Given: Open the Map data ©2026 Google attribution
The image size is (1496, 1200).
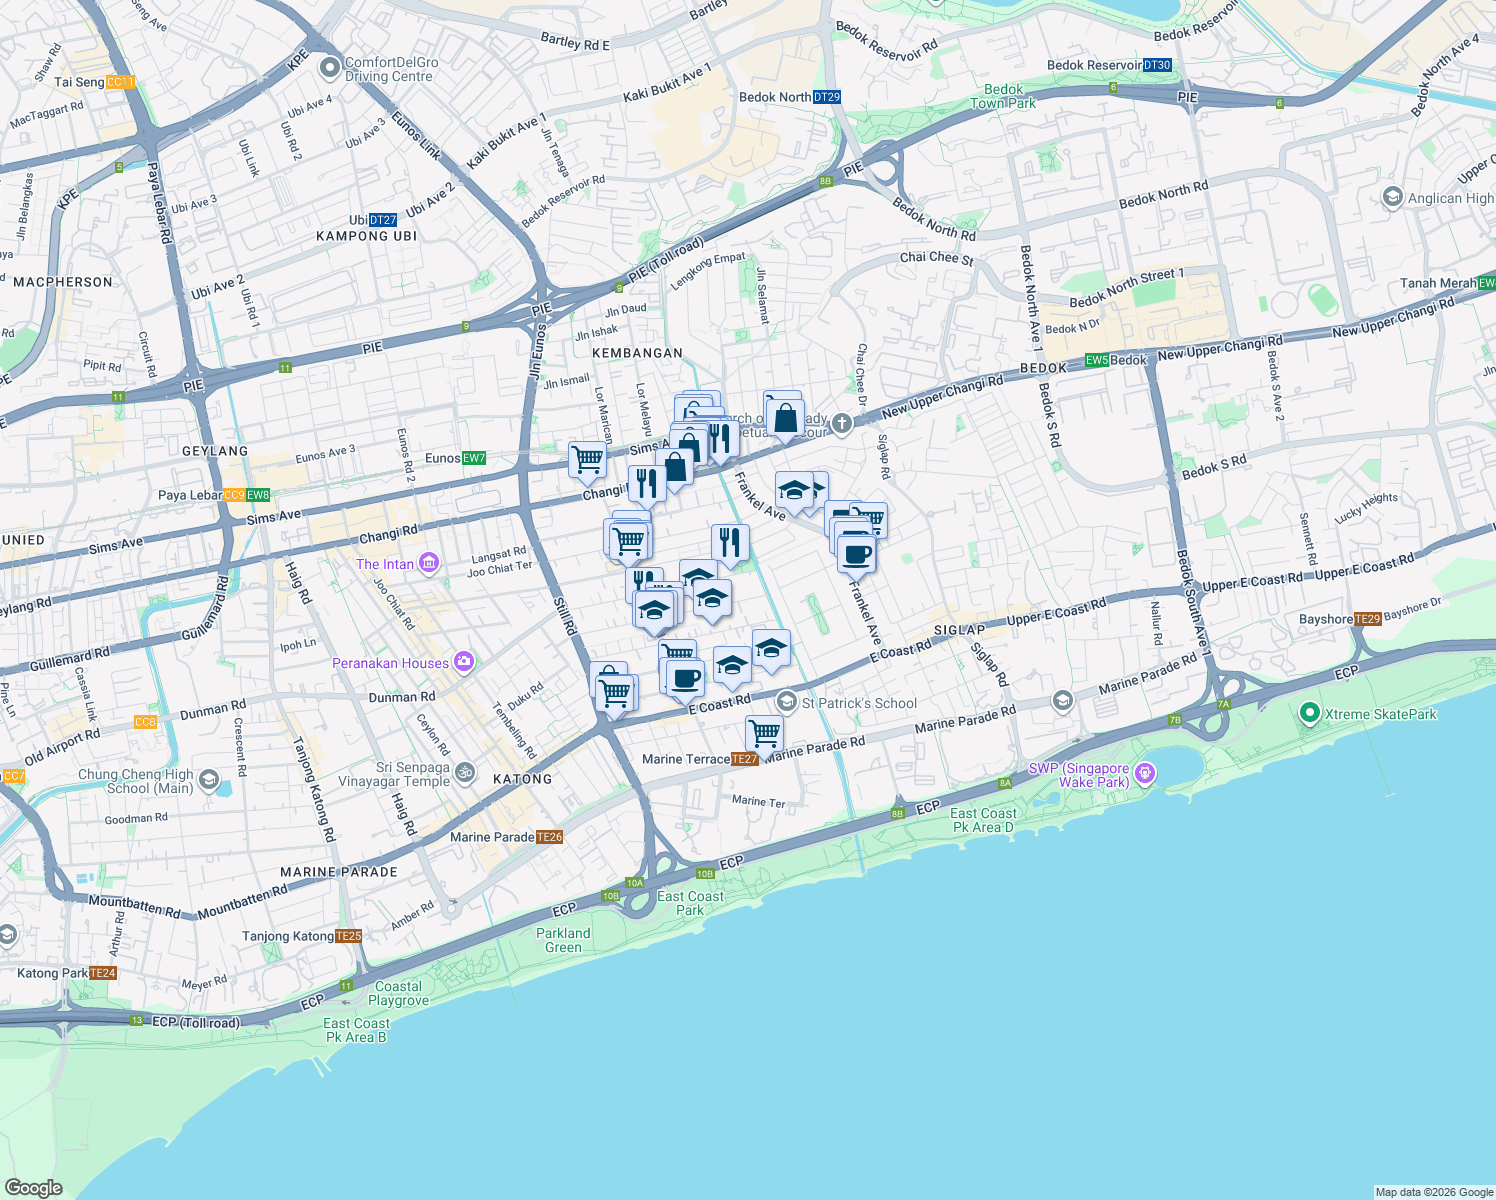Looking at the screenshot, I should coord(1434,1192).
